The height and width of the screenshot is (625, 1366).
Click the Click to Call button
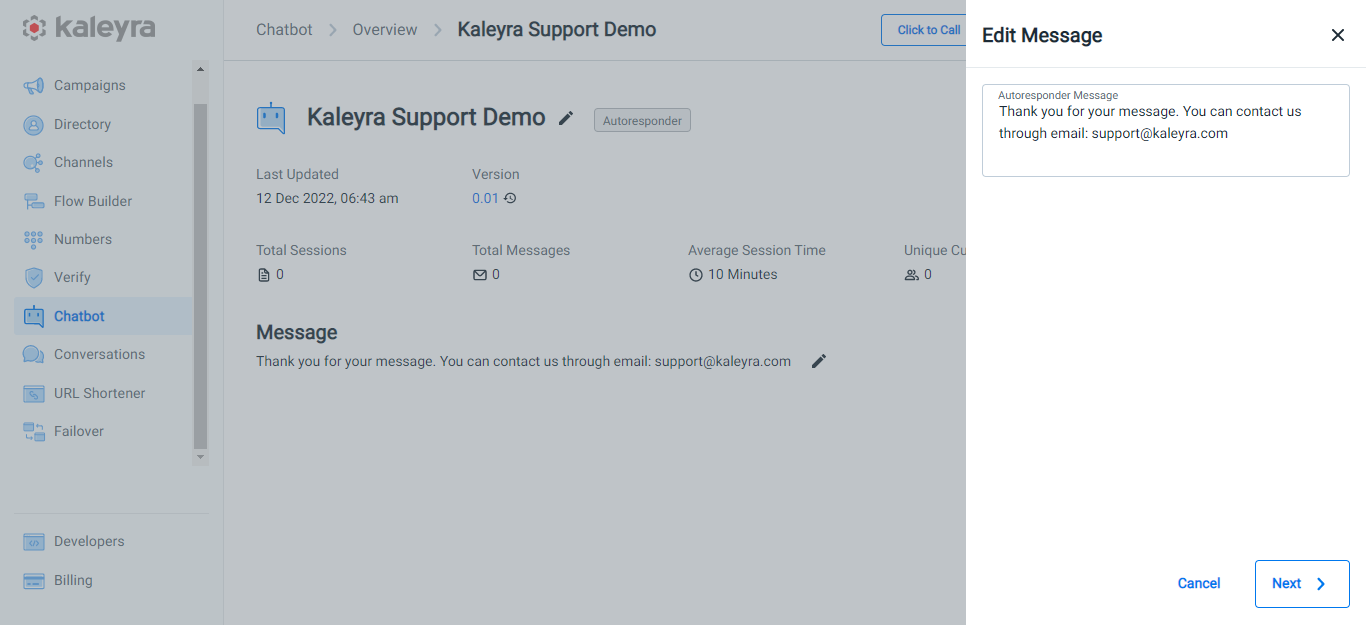924,30
